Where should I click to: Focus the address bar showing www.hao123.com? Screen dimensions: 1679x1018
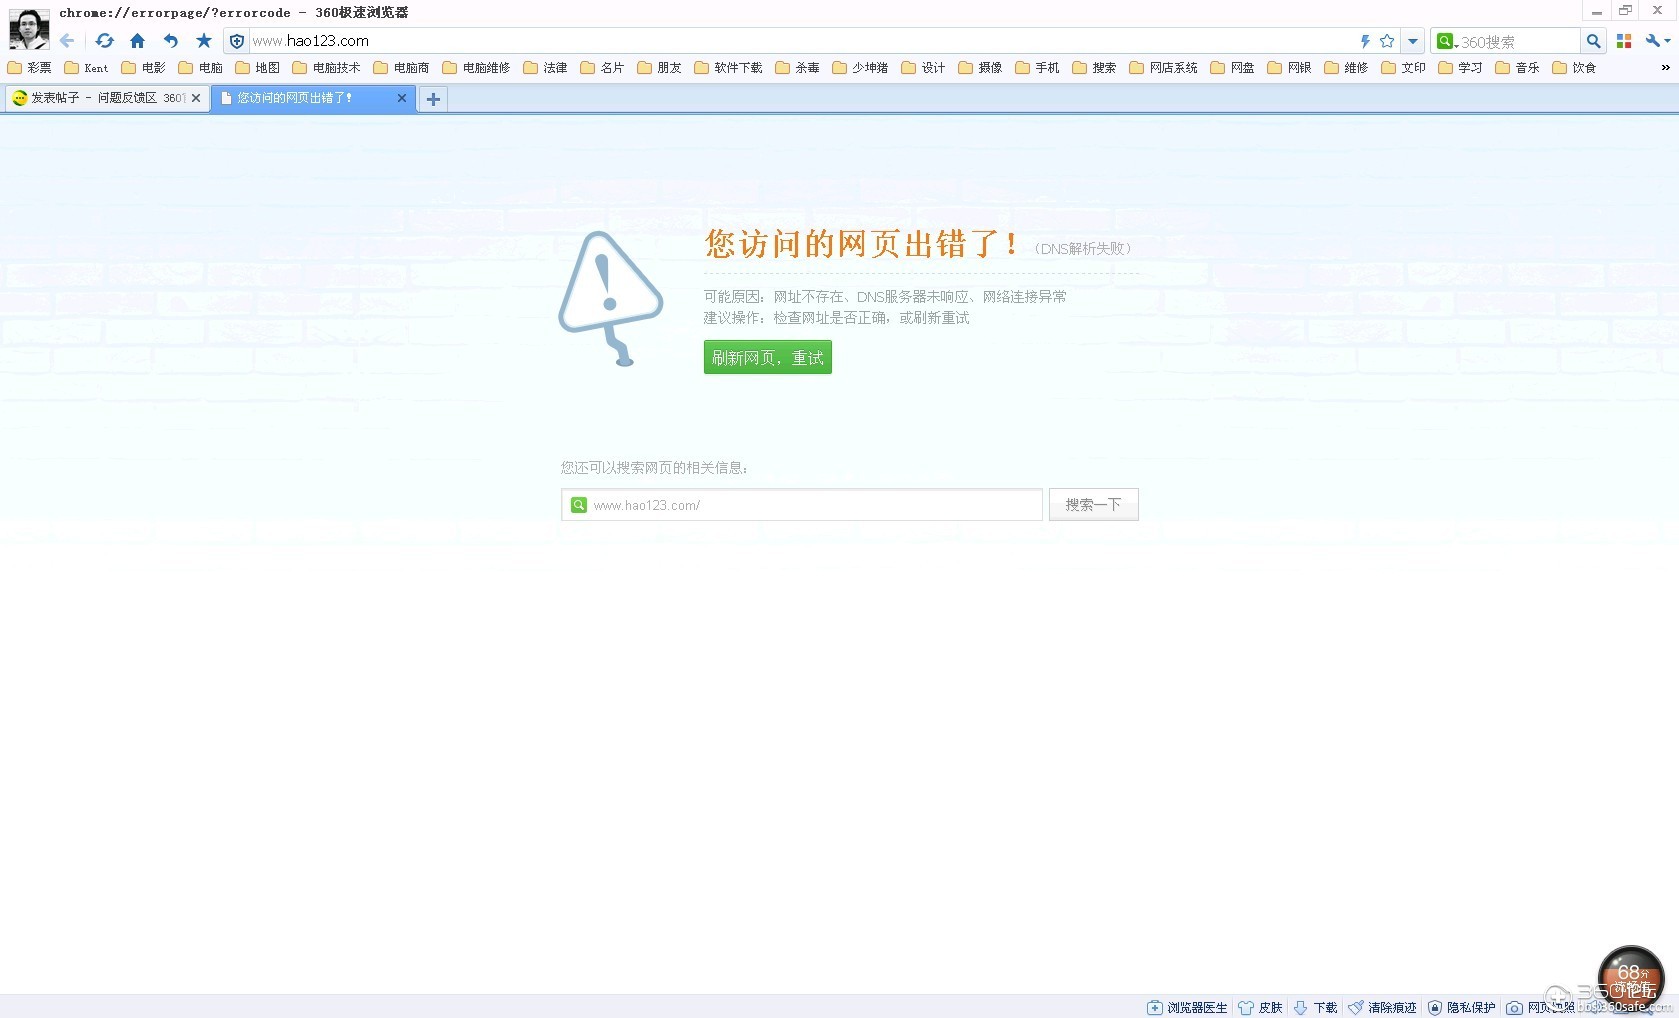click(x=800, y=41)
